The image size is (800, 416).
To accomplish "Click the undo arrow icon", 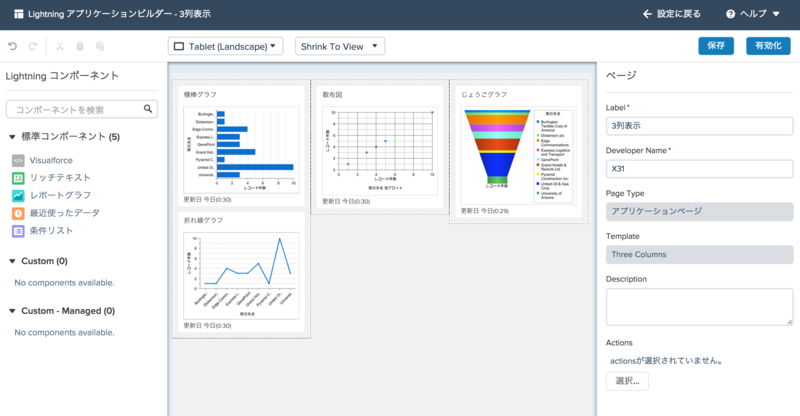I will (13, 46).
